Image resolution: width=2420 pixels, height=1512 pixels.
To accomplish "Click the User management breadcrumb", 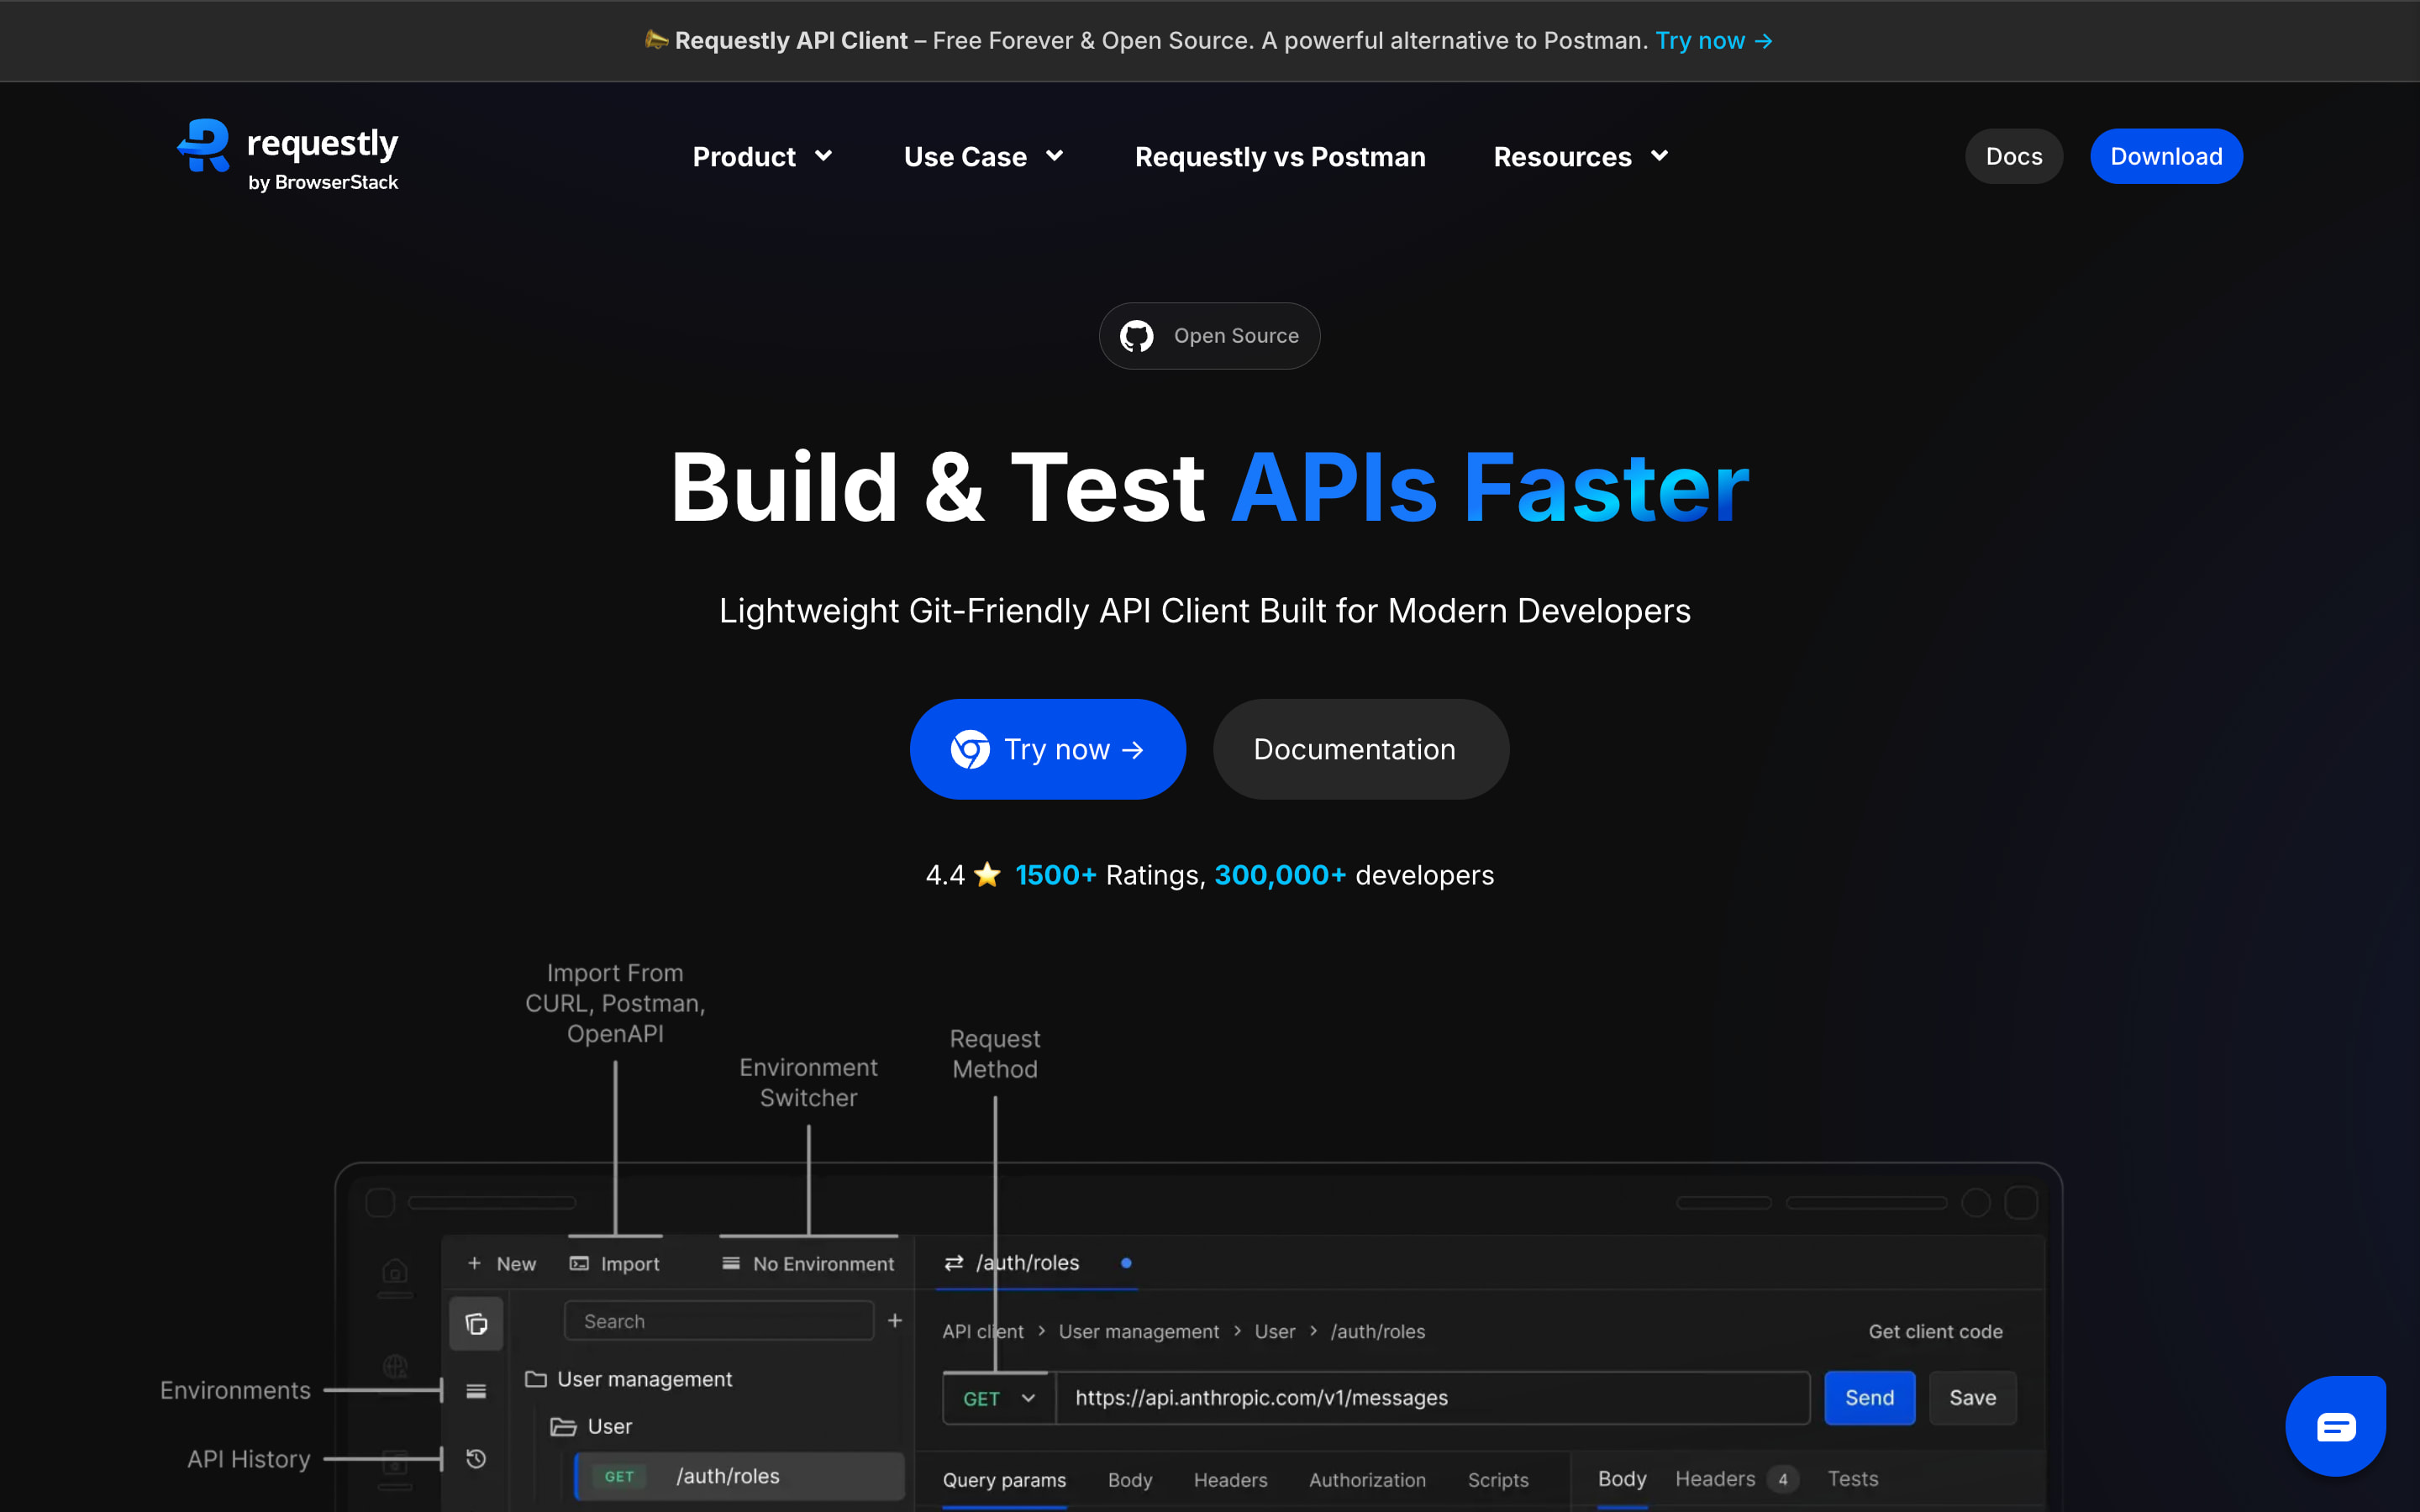I will [1139, 1332].
